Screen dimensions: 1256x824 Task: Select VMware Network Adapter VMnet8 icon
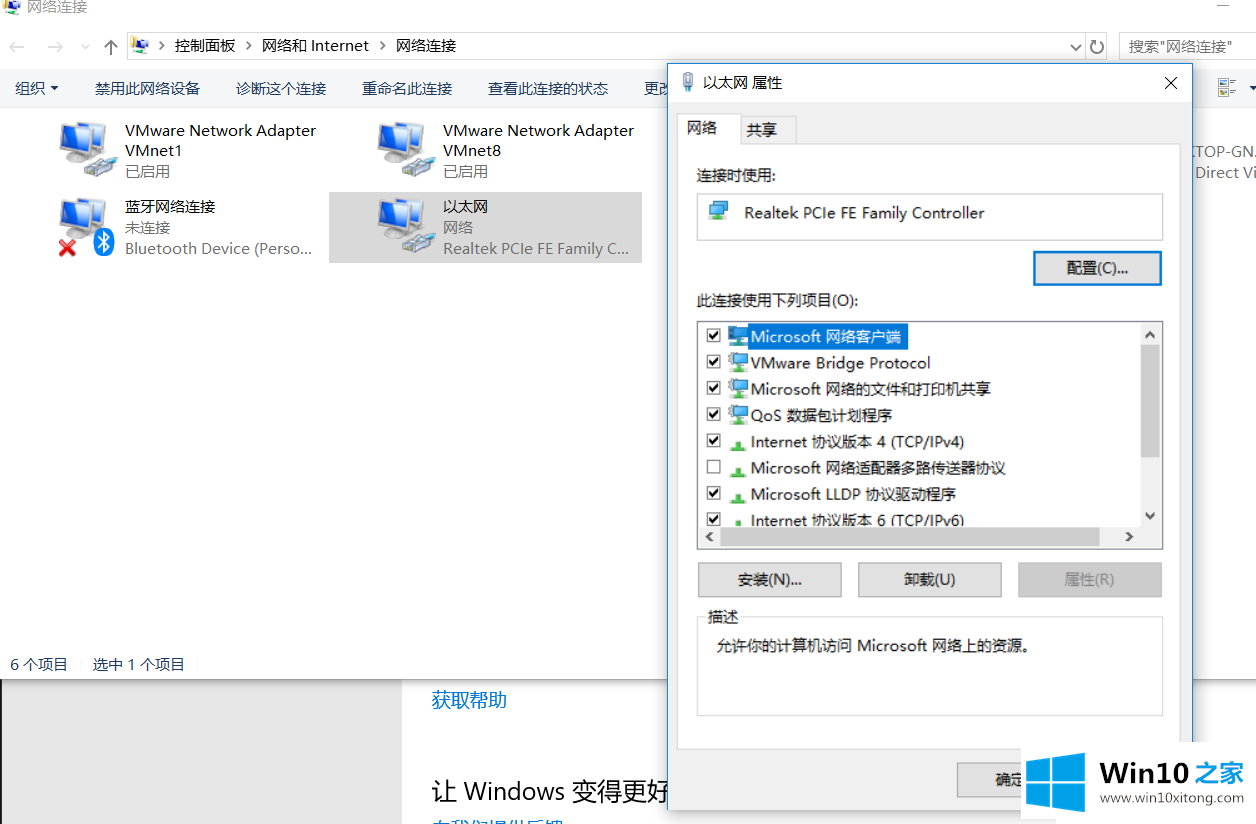pos(407,150)
